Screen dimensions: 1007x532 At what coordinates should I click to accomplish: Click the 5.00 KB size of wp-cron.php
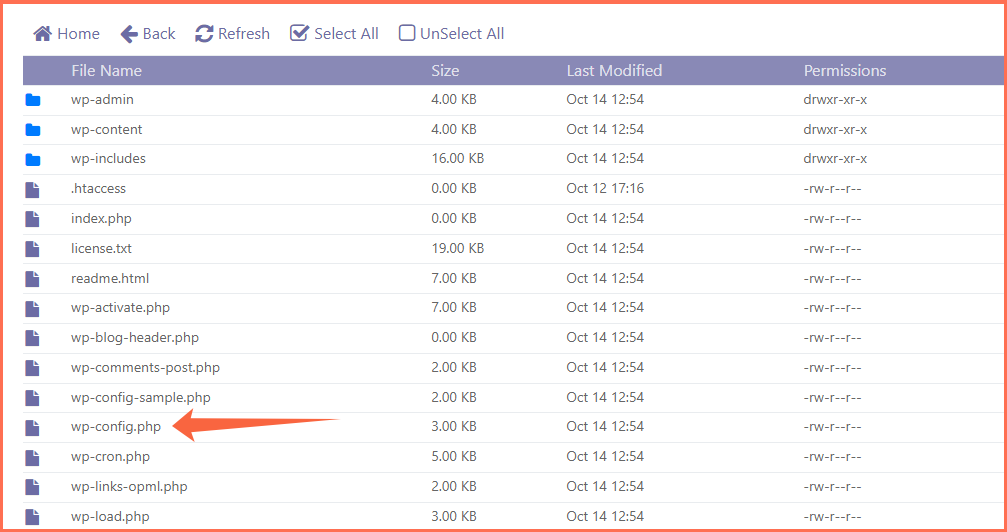coord(454,457)
